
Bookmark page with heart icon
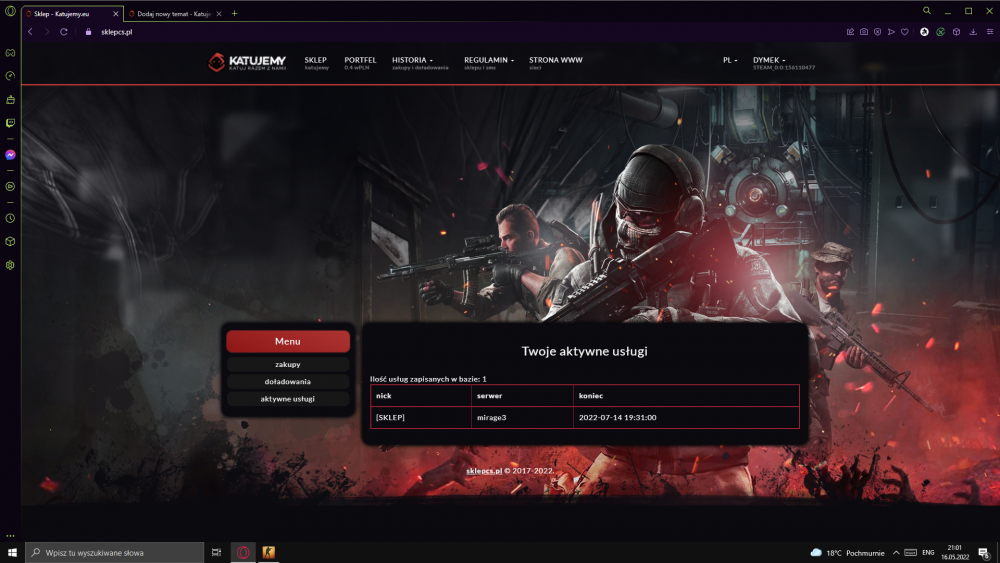coord(904,32)
